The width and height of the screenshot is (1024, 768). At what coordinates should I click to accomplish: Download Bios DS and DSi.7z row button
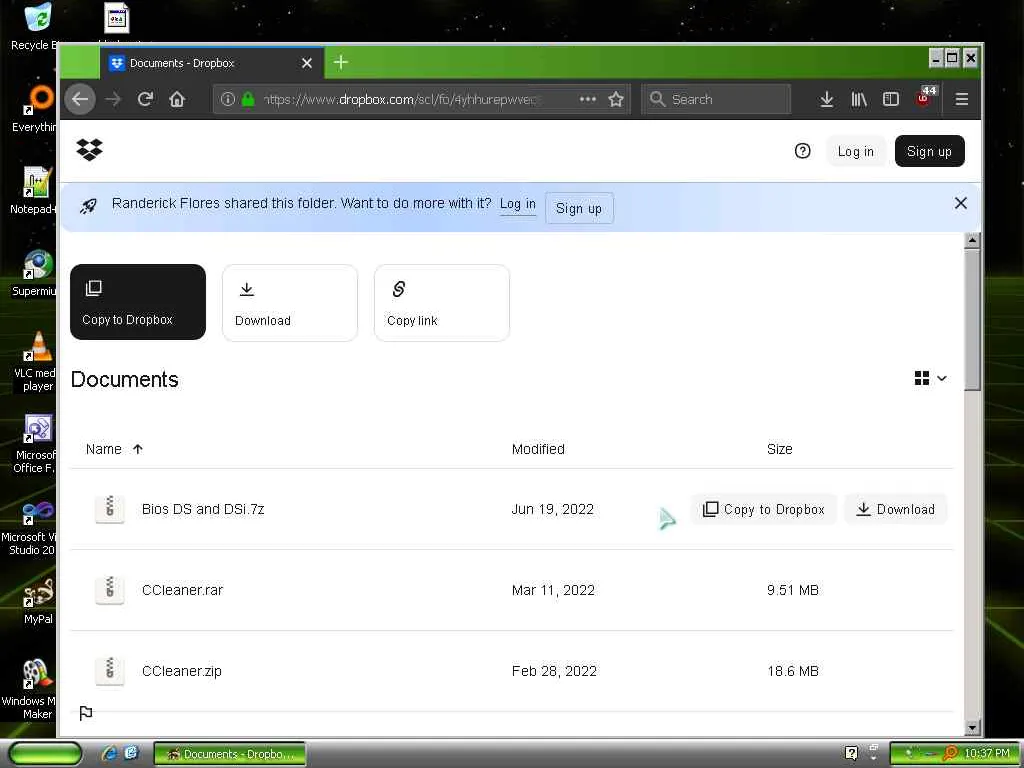895,509
